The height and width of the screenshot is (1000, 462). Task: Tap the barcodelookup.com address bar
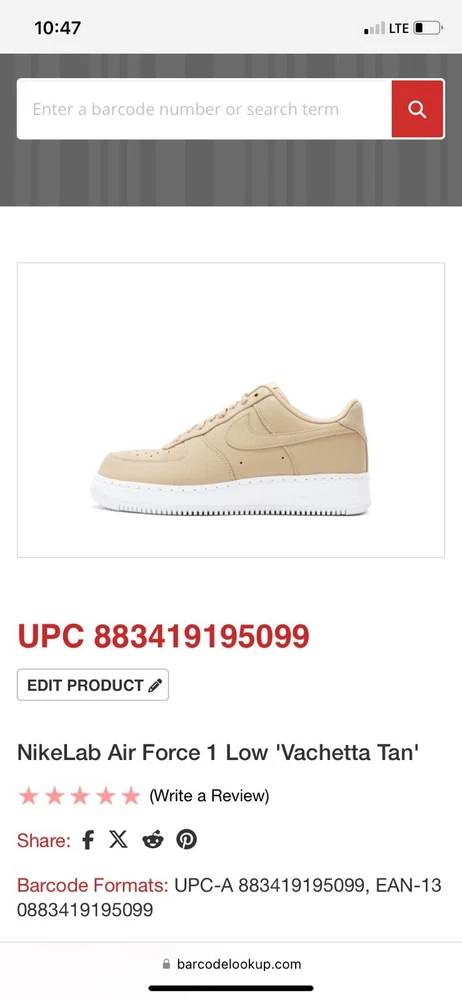pos(231,964)
